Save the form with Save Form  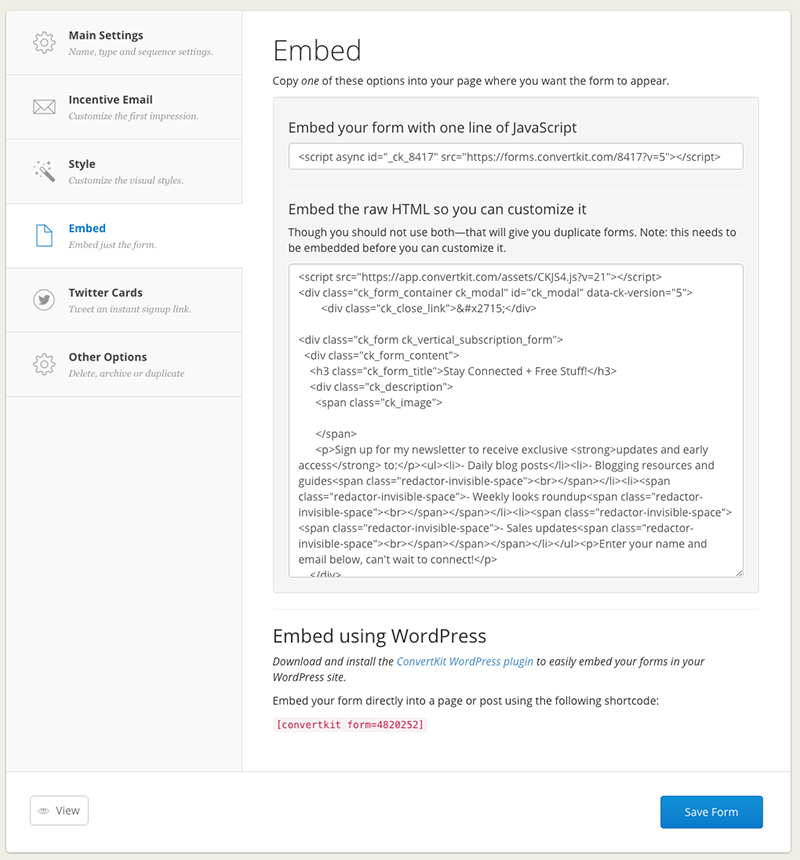coord(711,812)
